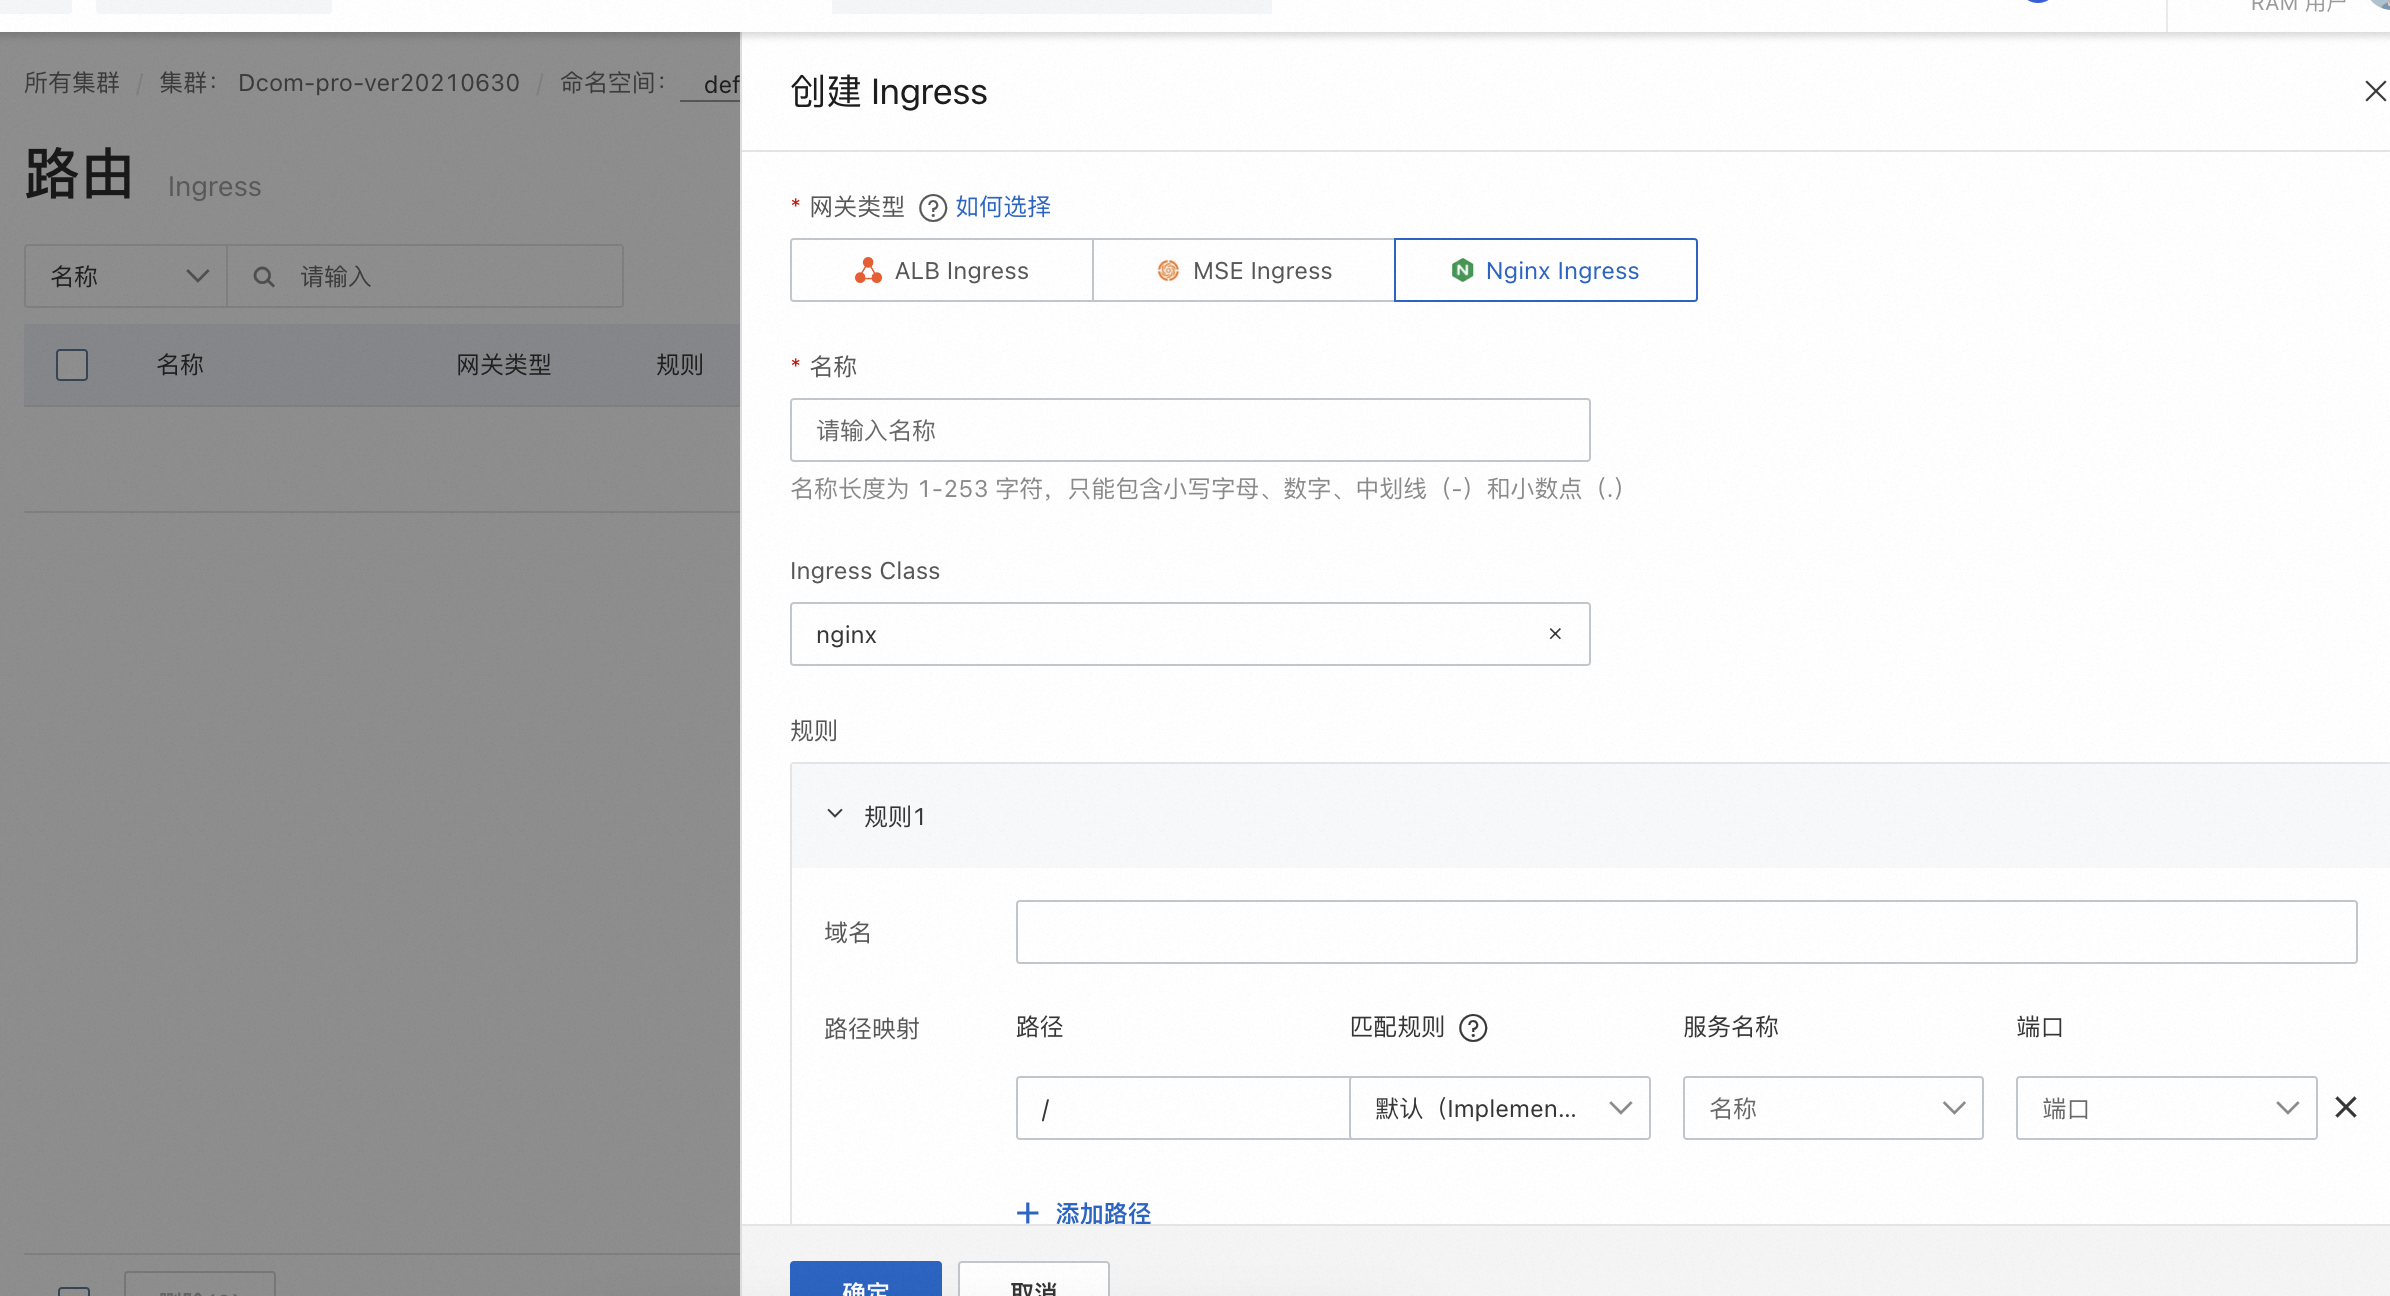Click the 网关类型 help question icon

click(932, 208)
